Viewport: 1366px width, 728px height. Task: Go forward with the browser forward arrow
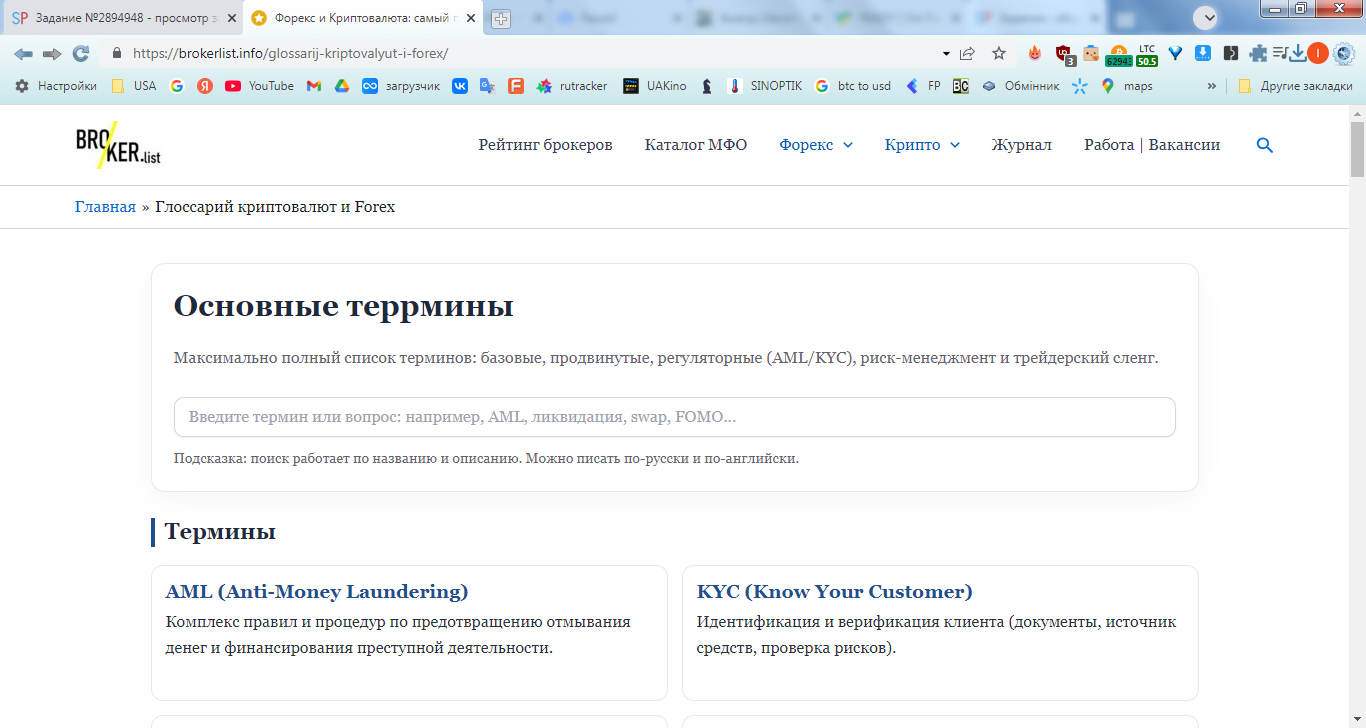click(52, 54)
